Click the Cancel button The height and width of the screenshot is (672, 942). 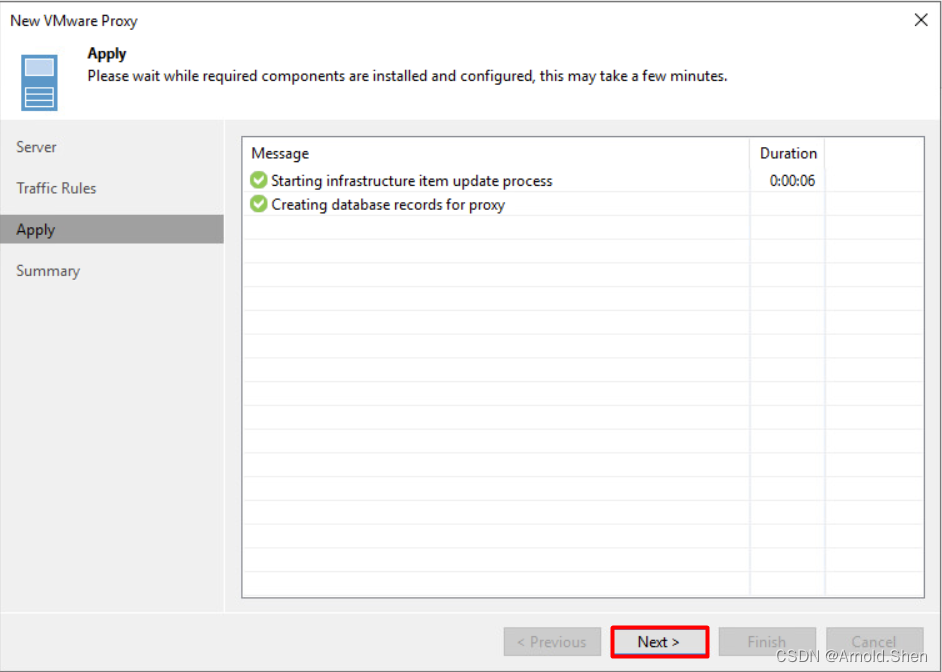(874, 641)
